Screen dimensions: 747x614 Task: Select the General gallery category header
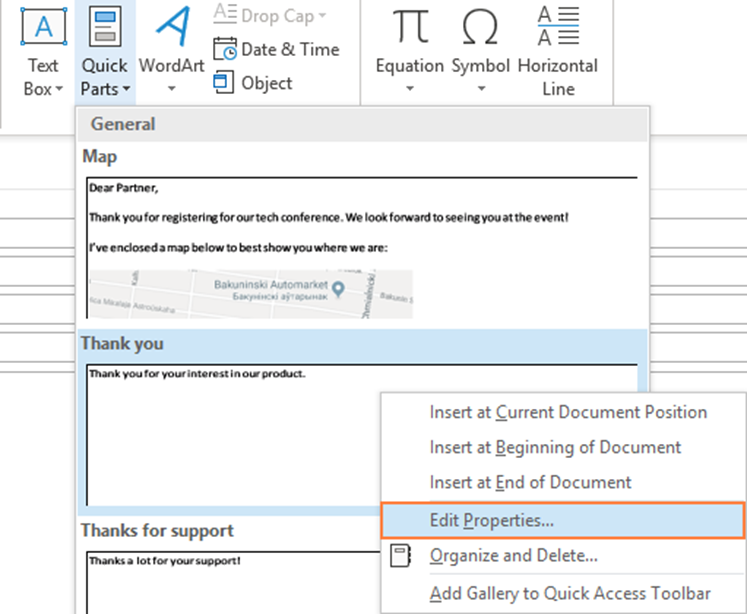coord(363,124)
